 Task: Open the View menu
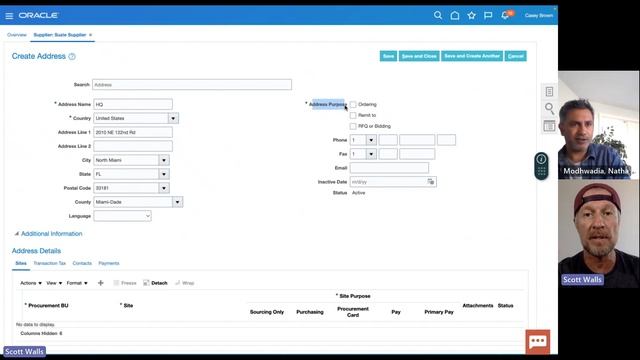coord(54,283)
